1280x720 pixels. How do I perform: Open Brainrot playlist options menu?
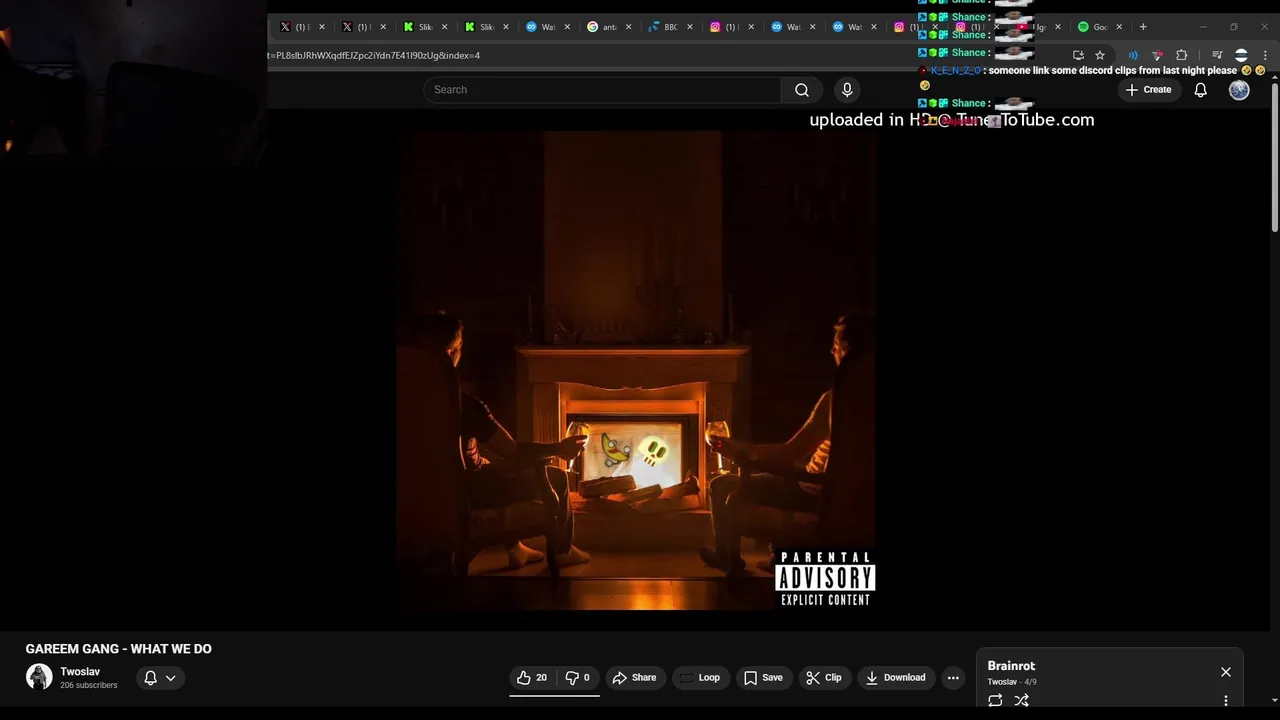(x=1226, y=701)
